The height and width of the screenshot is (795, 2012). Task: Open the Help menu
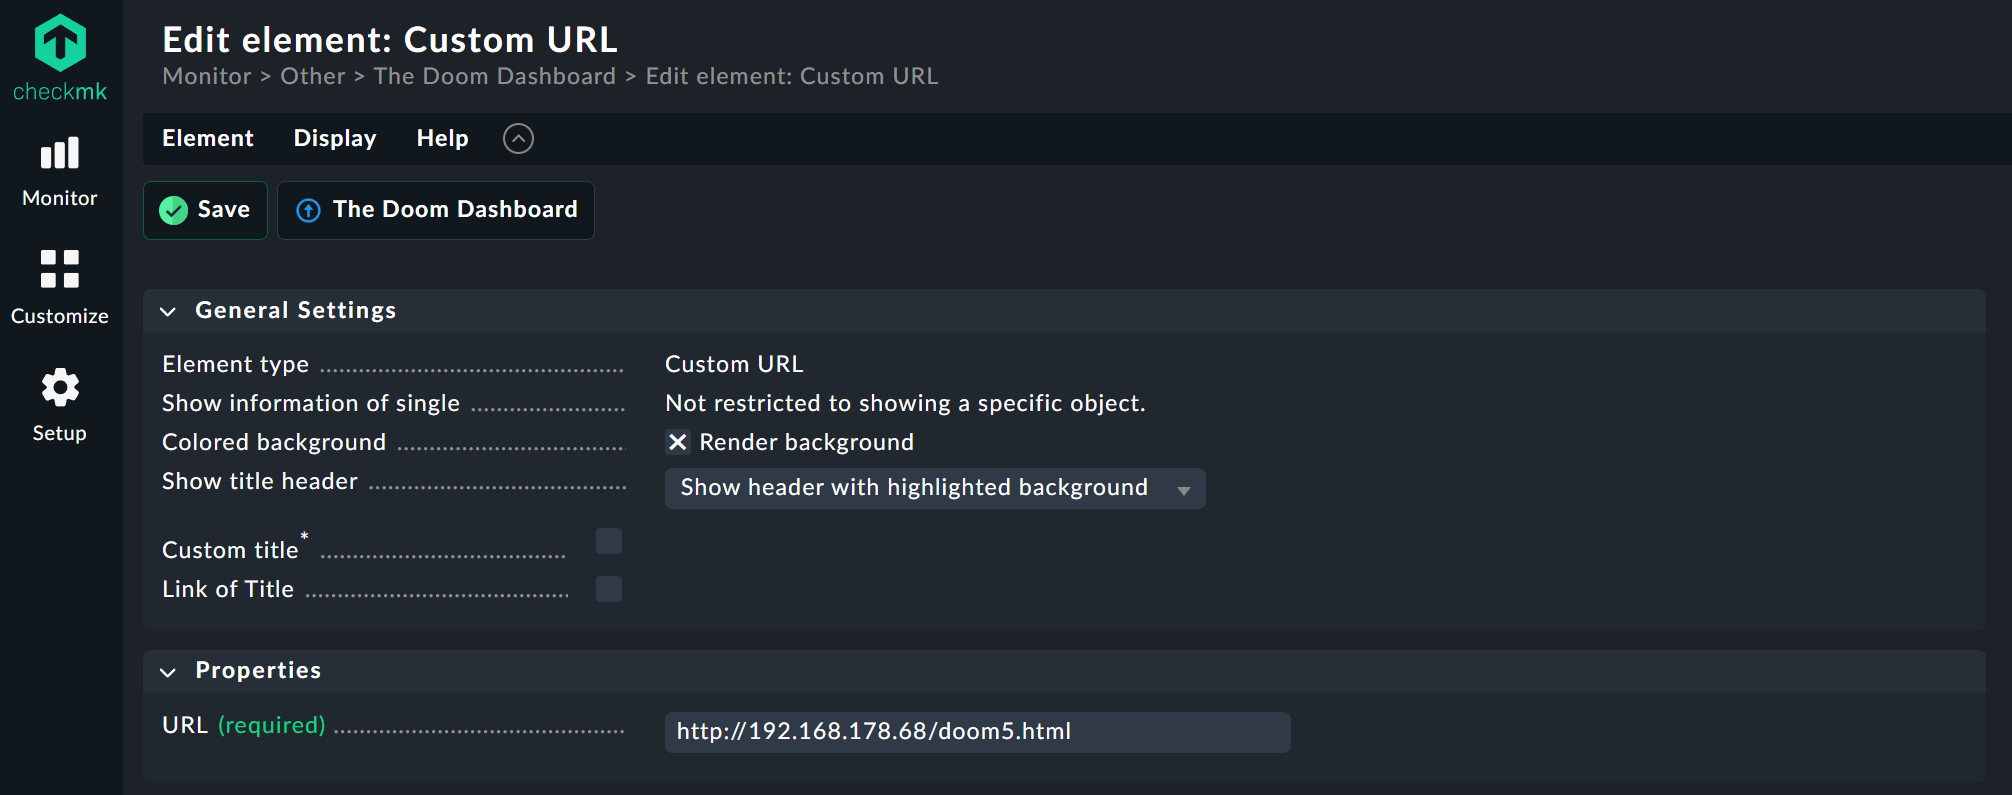442,138
